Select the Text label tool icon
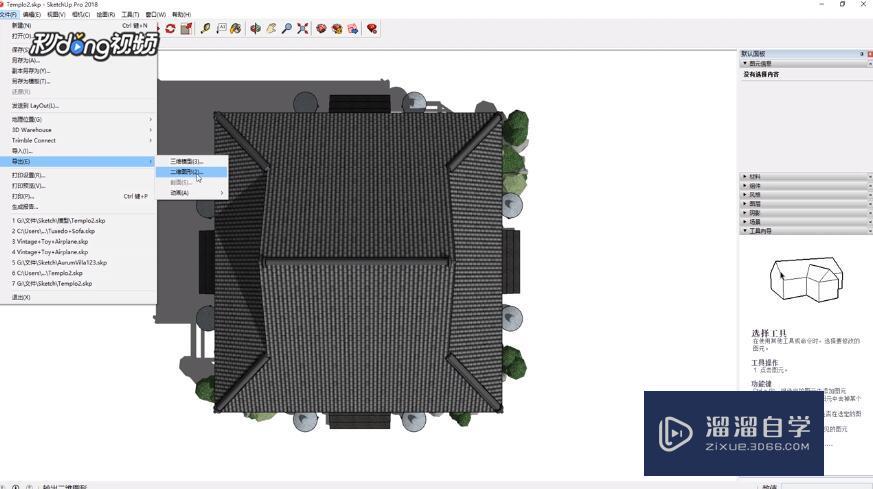This screenshot has height=489, width=873. [221, 28]
